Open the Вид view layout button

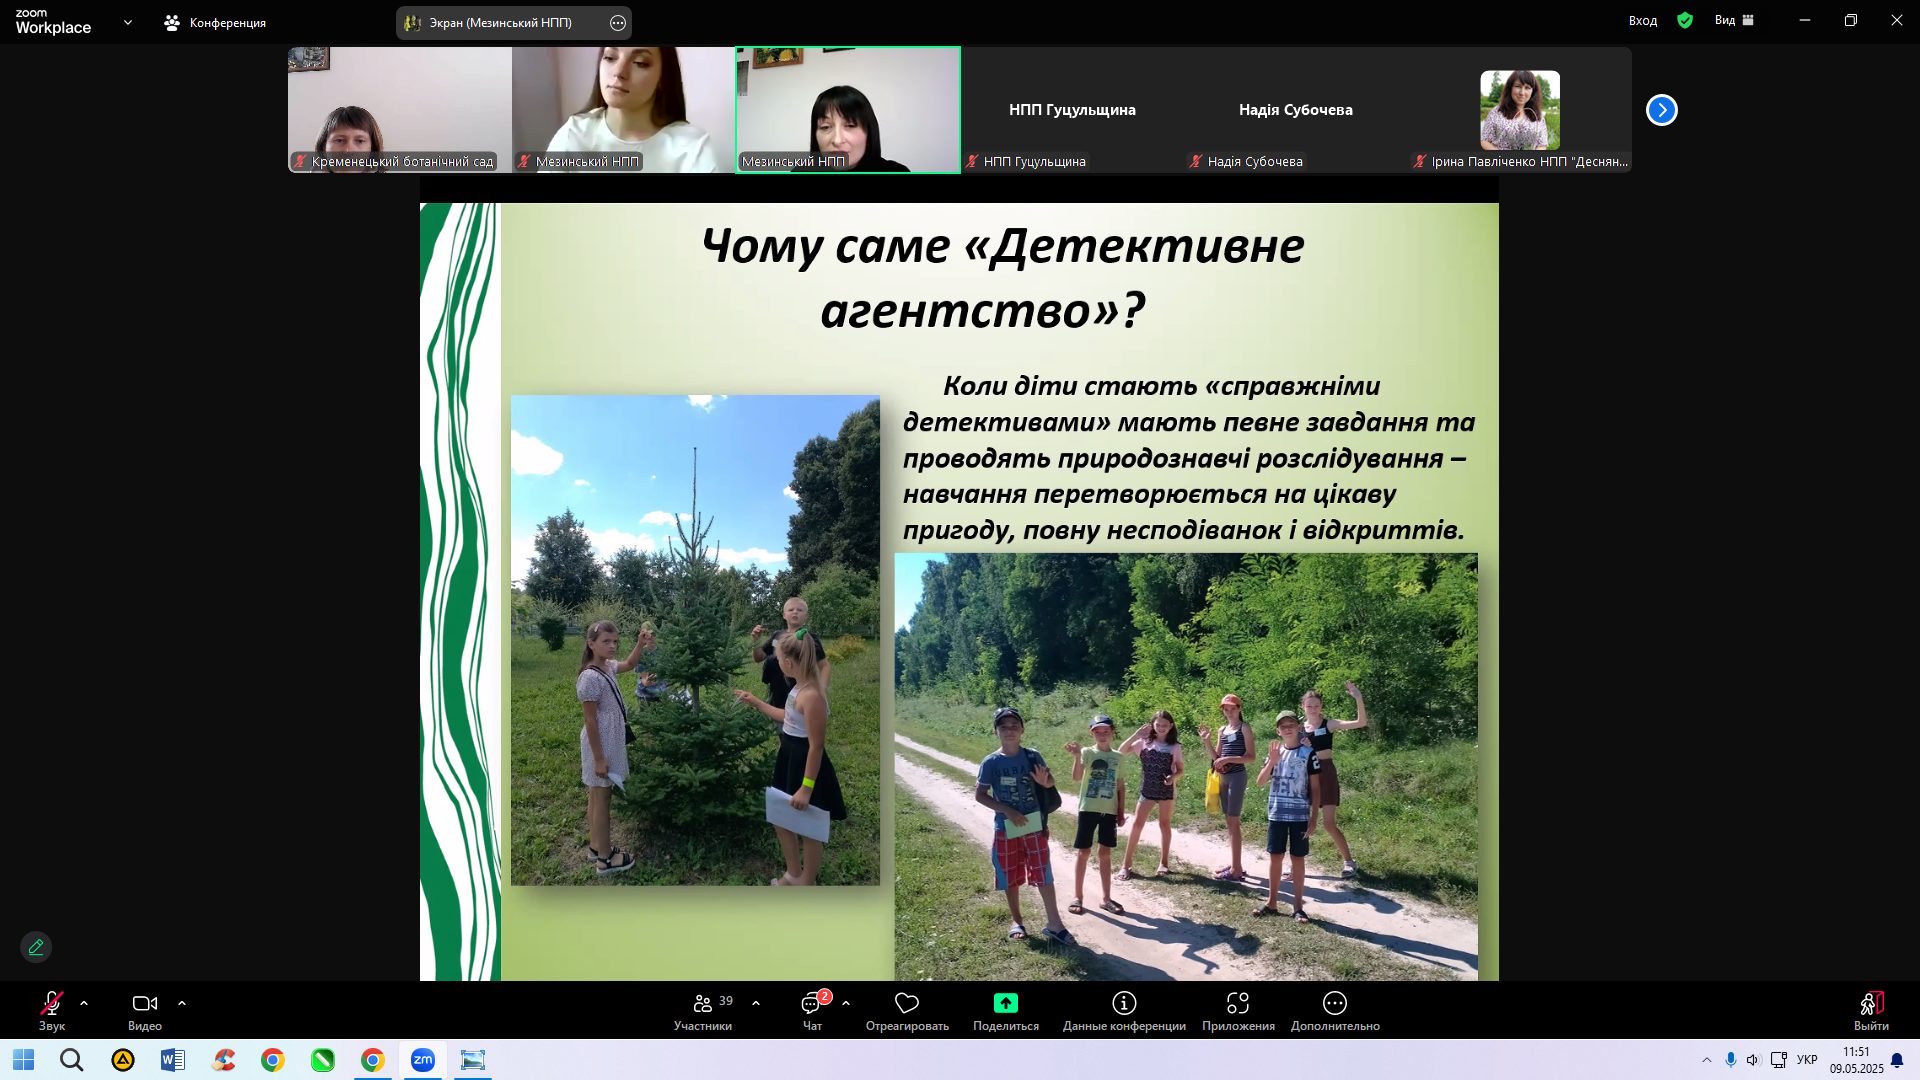tap(1735, 20)
